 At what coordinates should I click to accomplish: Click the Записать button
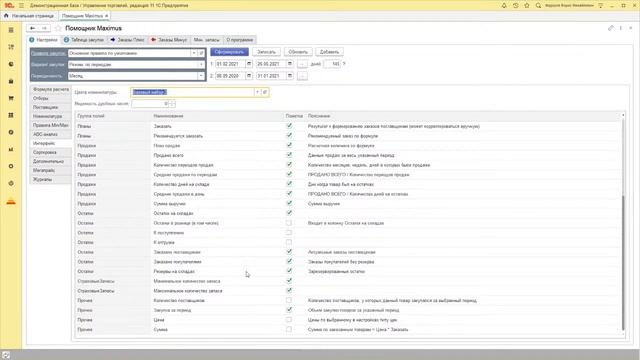266,52
